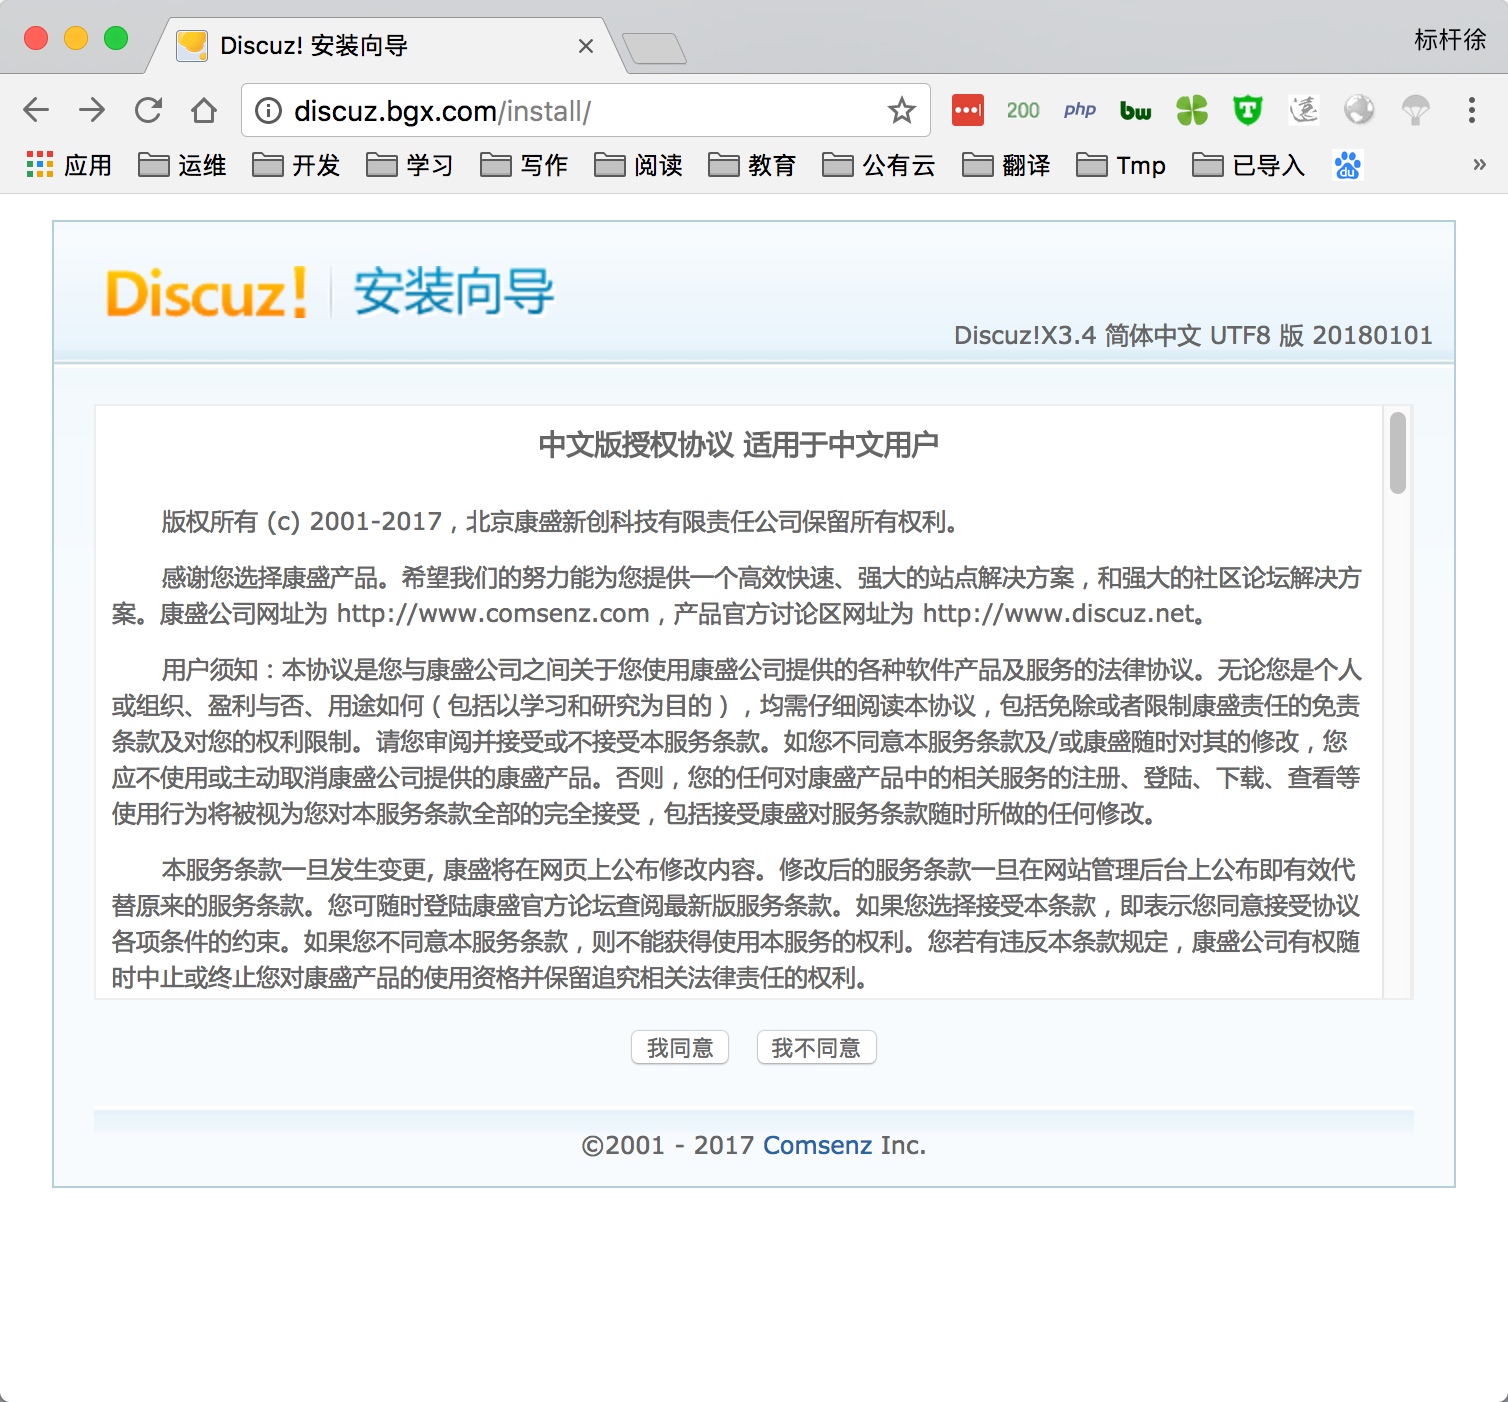Click the http://www.discuz.net address in the agreement

1059,614
